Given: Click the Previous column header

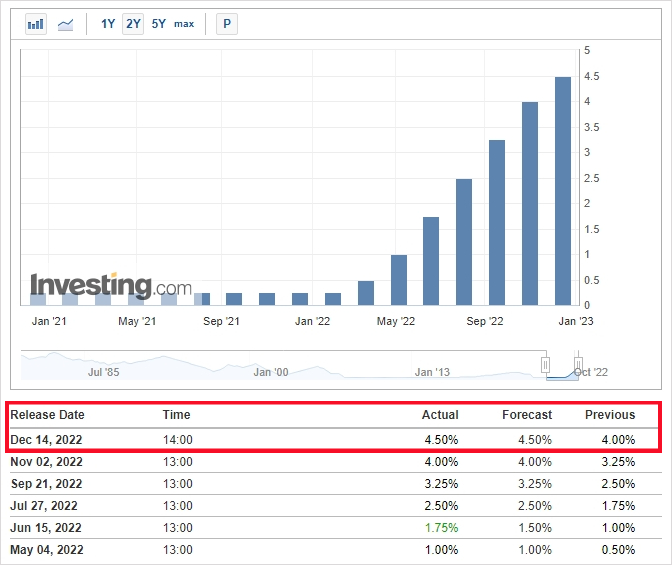Looking at the screenshot, I should tap(610, 415).
